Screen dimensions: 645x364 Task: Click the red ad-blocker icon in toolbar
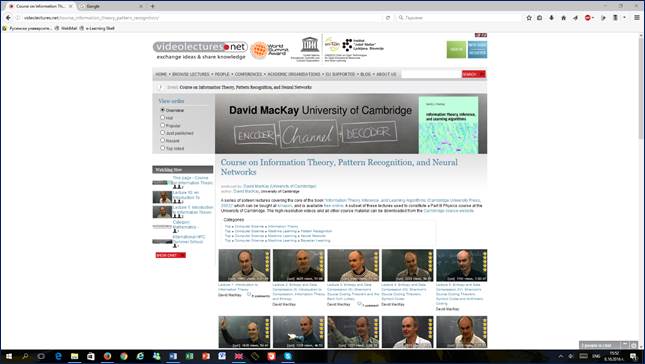(x=588, y=18)
